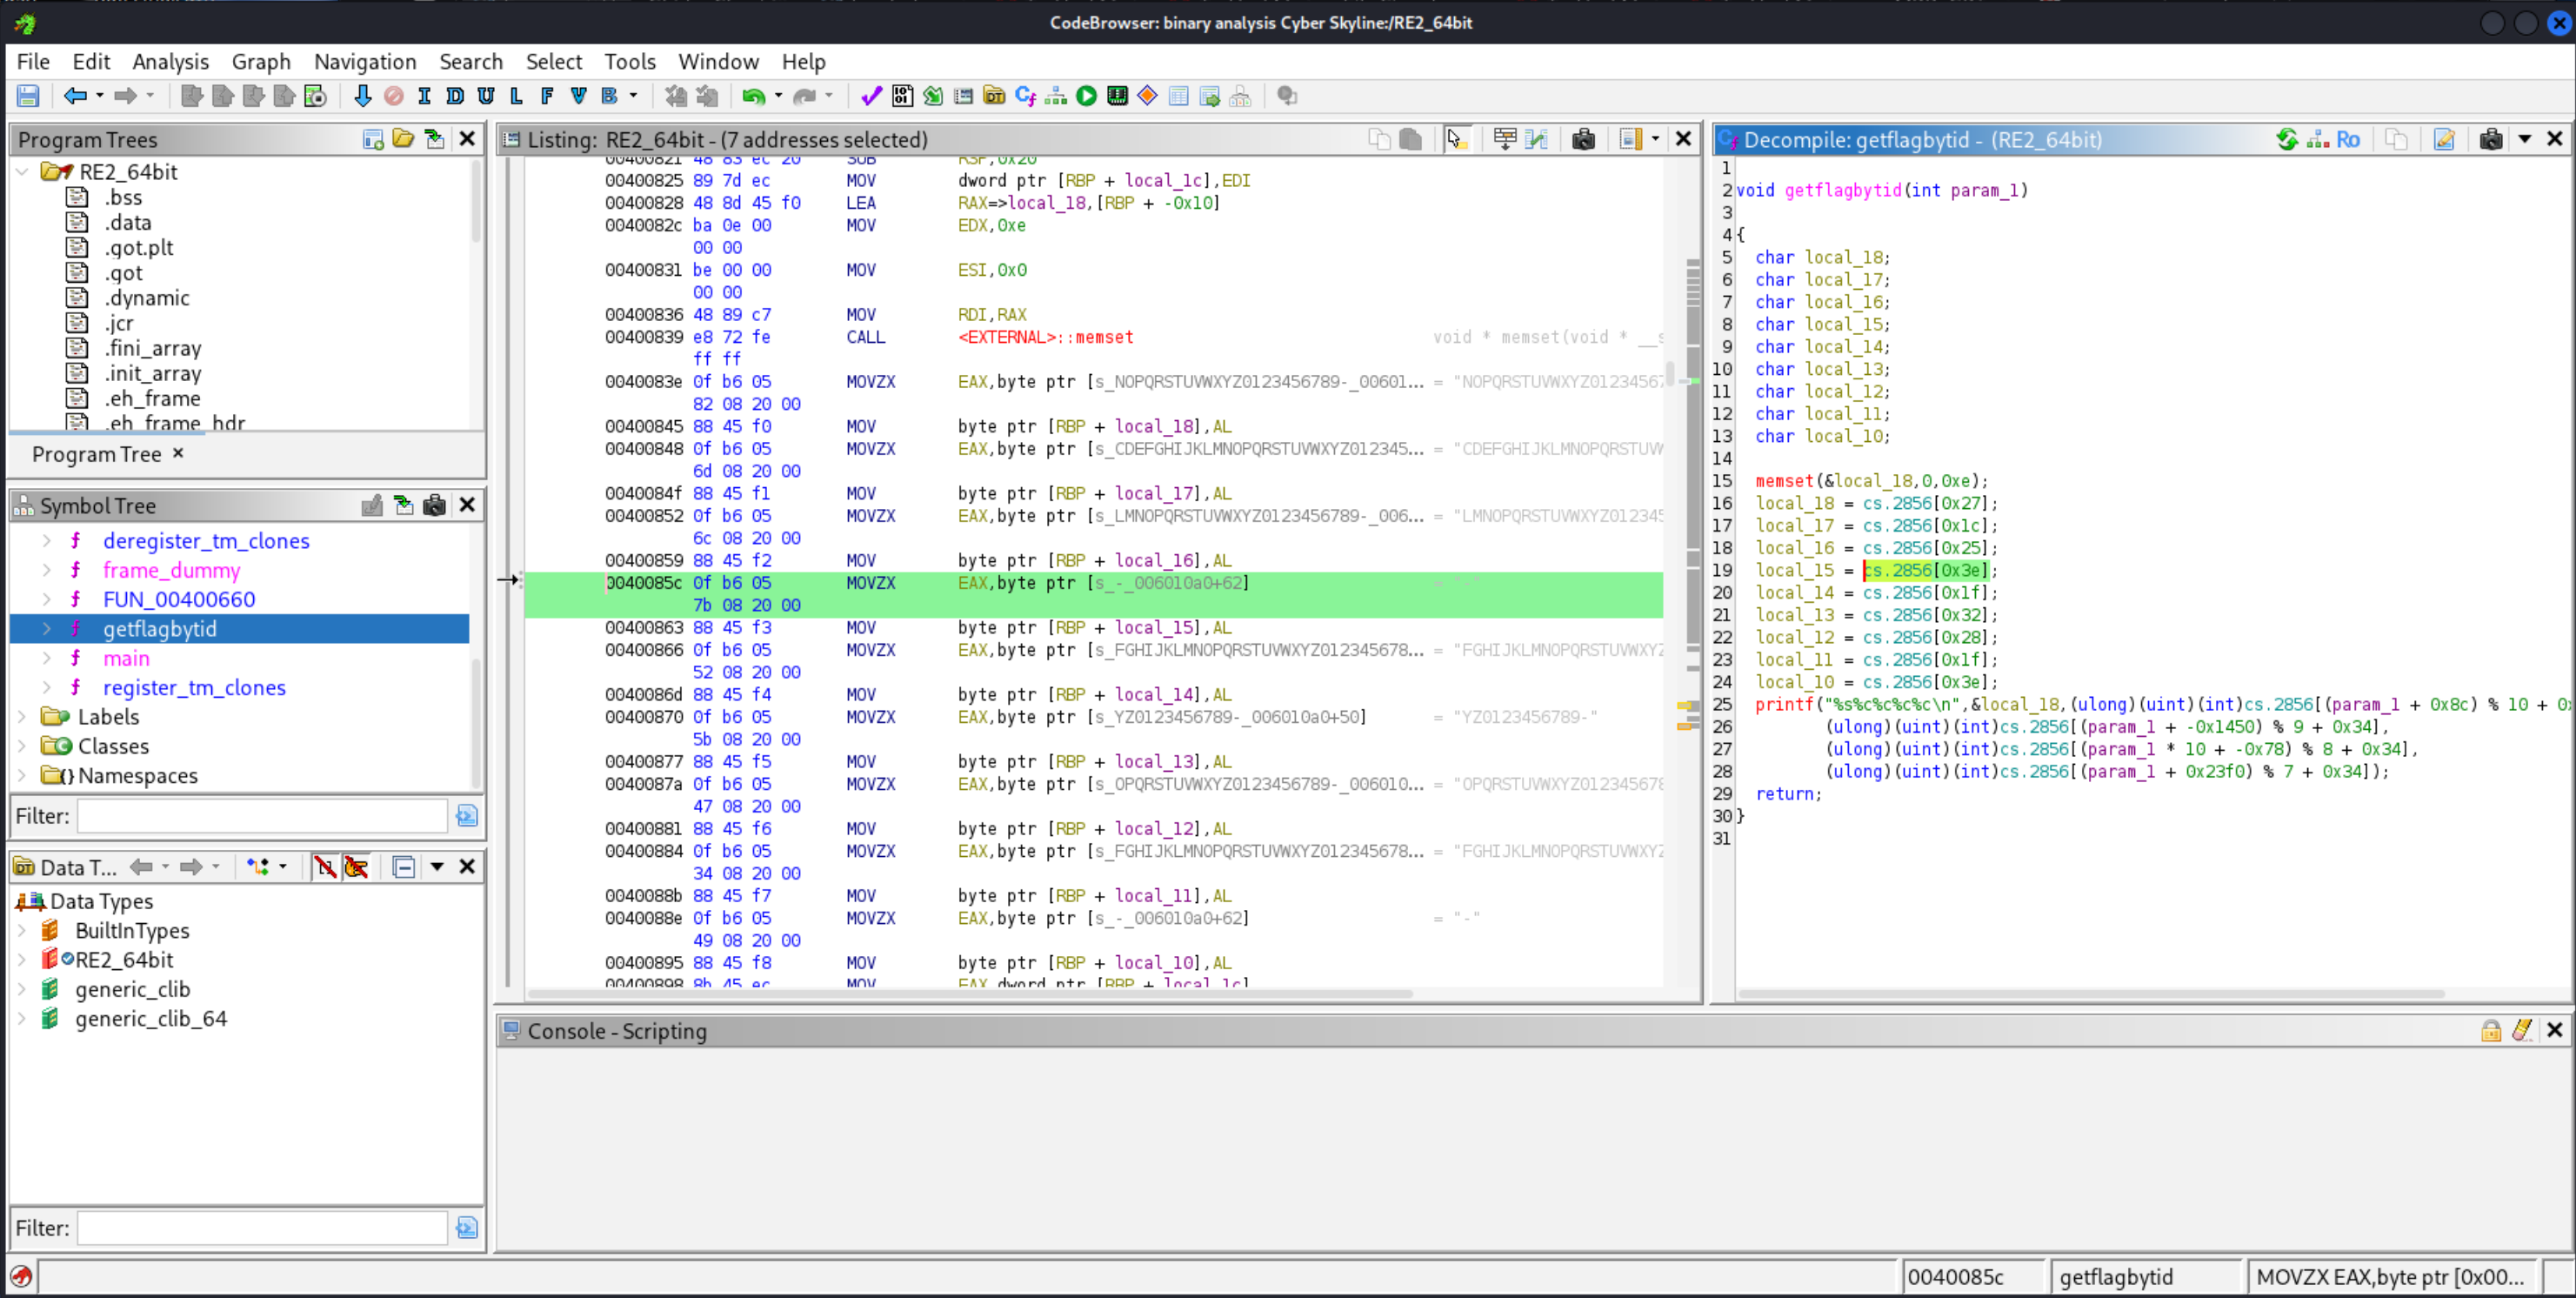This screenshot has height=1298, width=2576.
Task: Display the function graph from main toolbar
Action: coord(1056,96)
